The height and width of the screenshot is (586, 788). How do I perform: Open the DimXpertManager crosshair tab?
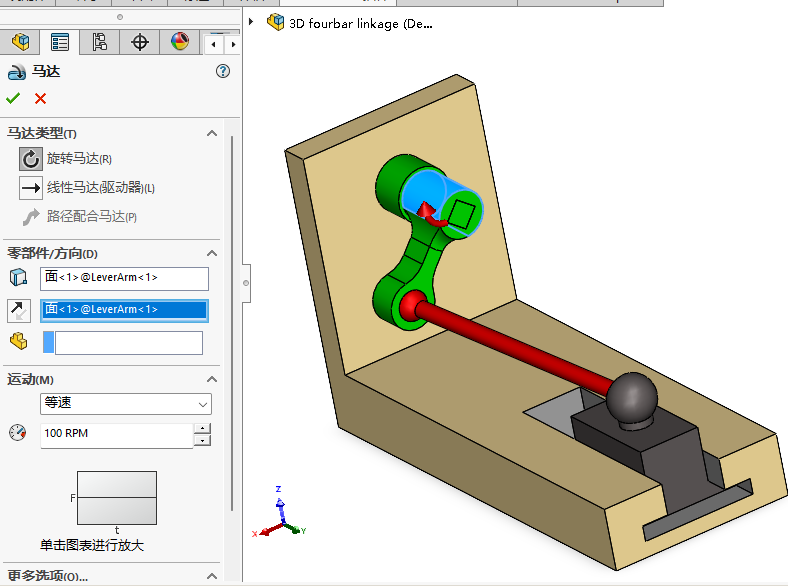(x=140, y=42)
